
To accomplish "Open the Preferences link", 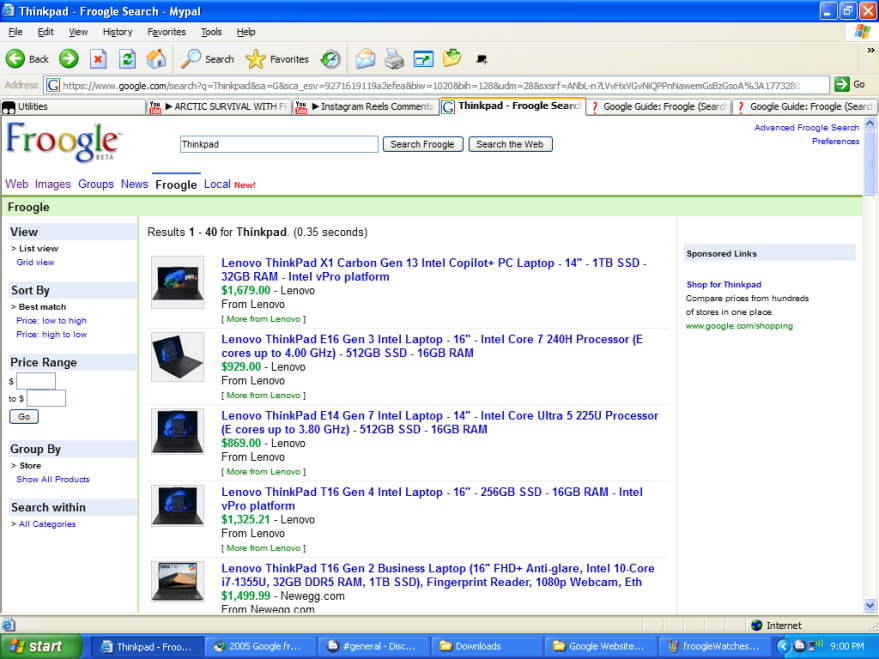I will pos(835,141).
